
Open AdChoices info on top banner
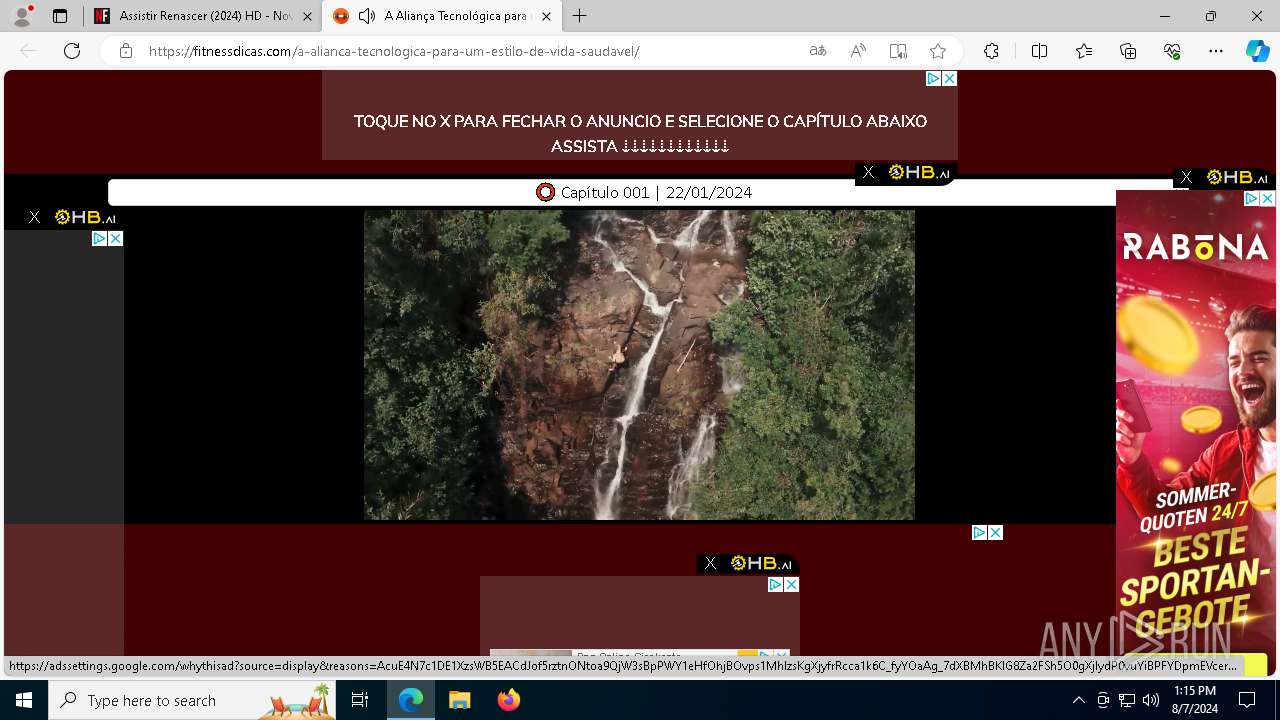point(933,78)
